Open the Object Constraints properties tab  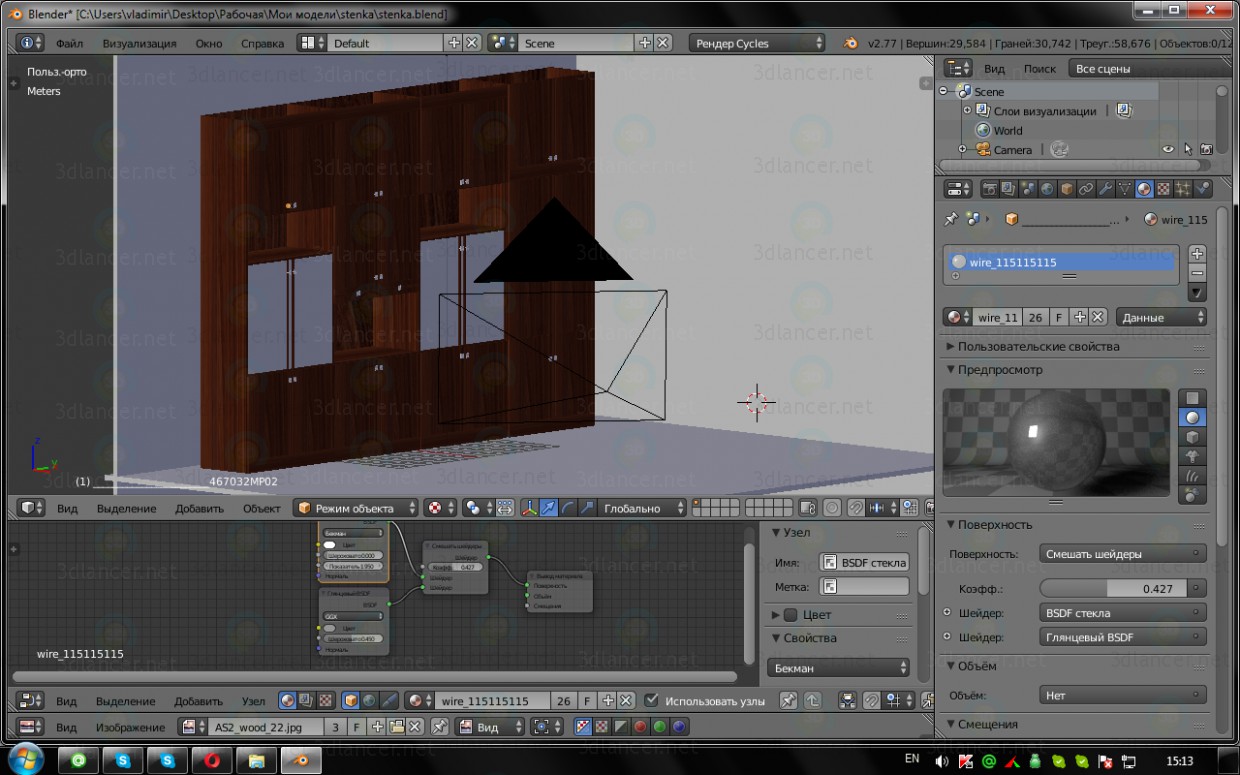pos(1086,189)
